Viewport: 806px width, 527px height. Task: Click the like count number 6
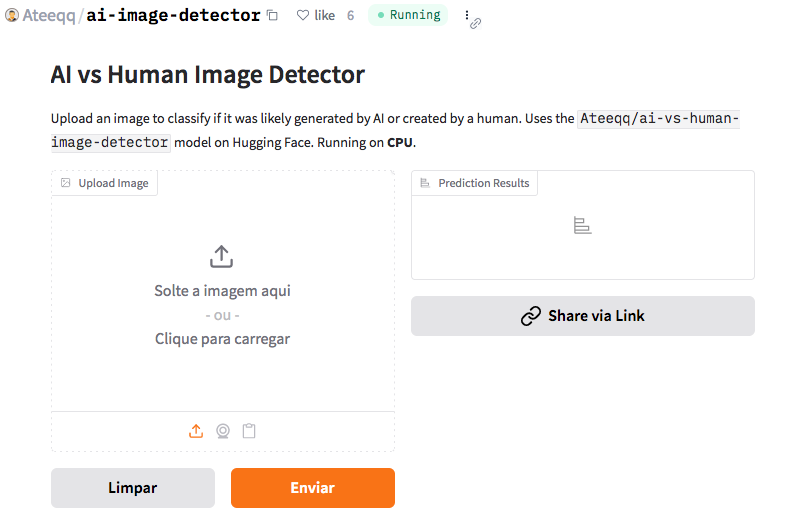pos(350,16)
